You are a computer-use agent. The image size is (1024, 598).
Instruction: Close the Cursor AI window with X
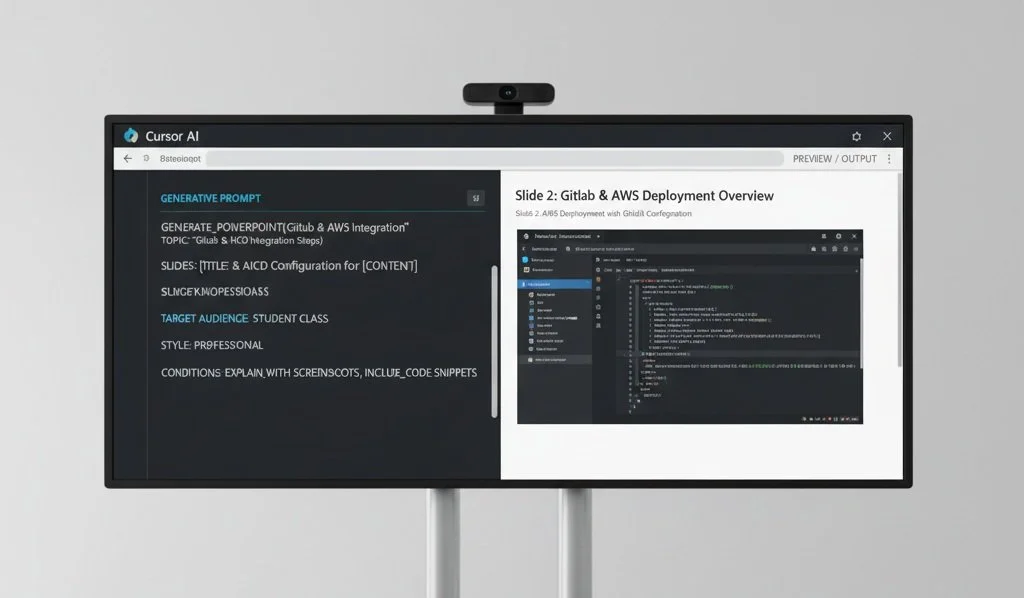pyautogui.click(x=887, y=136)
